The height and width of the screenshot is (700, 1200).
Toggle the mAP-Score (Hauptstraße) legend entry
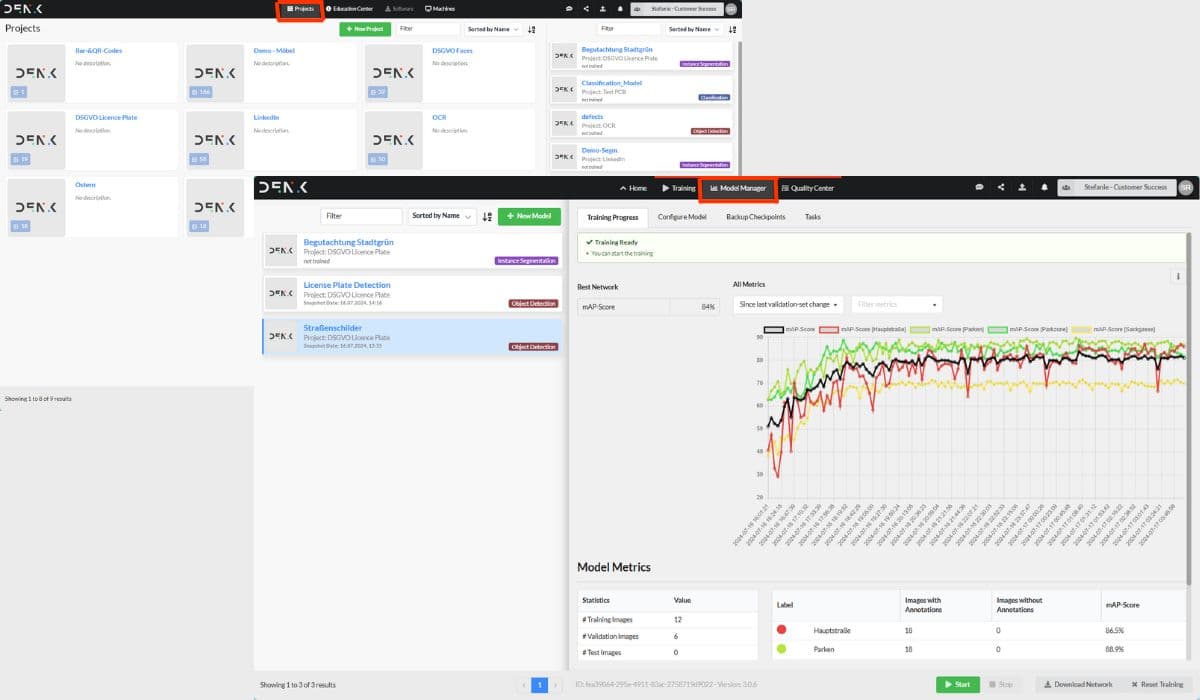[x=857, y=329]
